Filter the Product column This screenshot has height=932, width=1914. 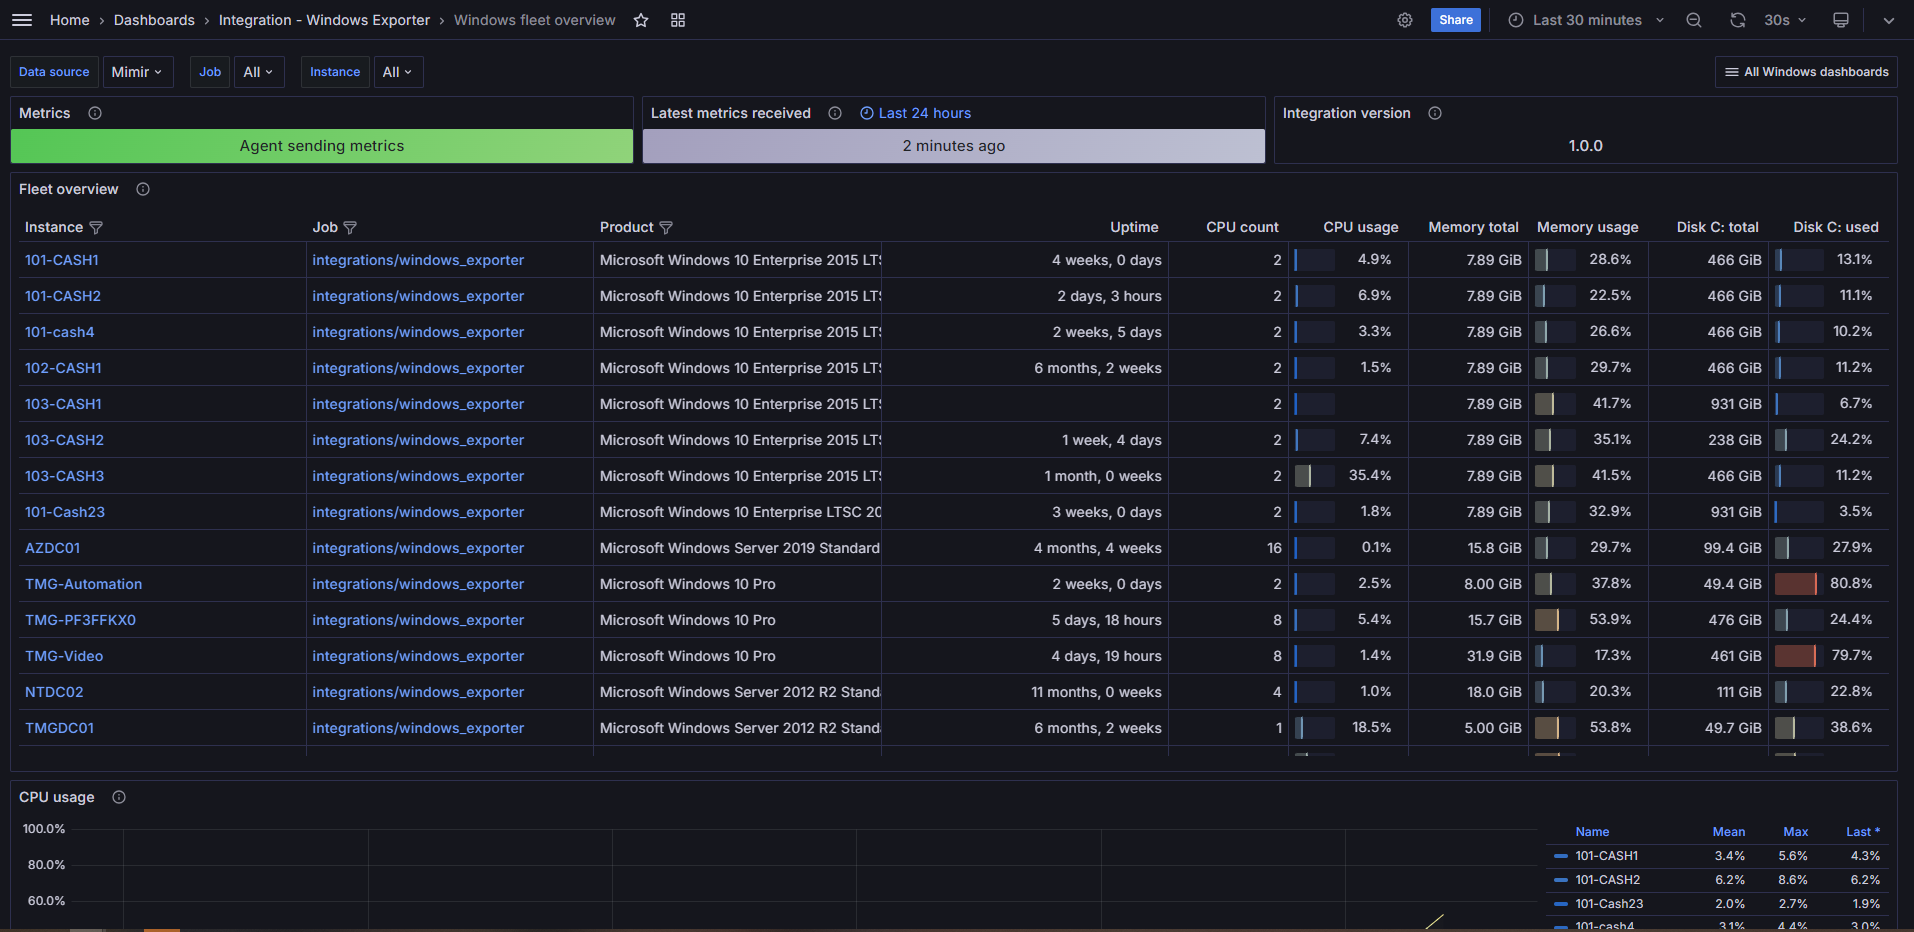point(666,228)
